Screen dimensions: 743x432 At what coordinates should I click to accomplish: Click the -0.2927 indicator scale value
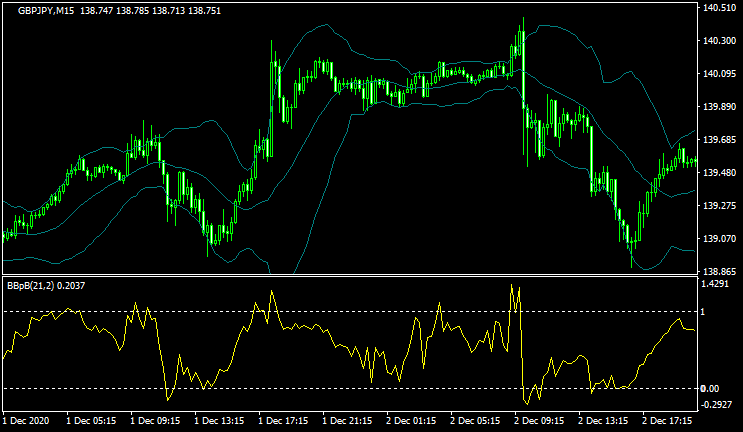[714, 405]
